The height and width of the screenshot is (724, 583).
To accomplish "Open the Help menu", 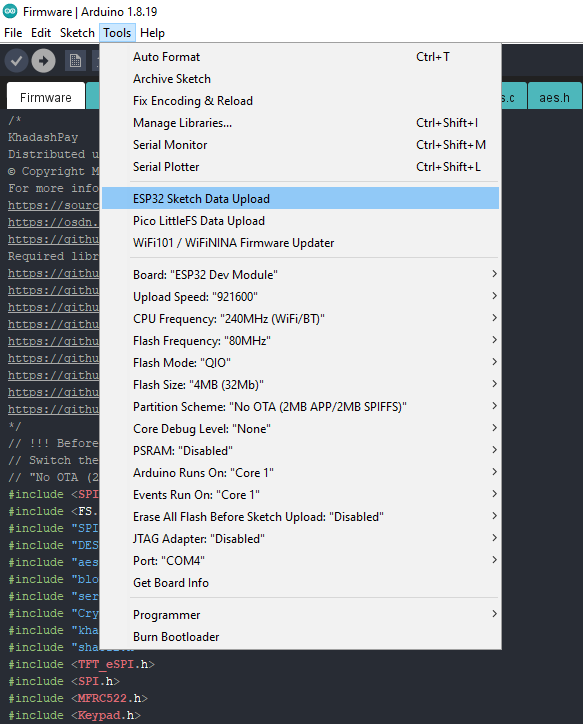I will [x=152, y=33].
